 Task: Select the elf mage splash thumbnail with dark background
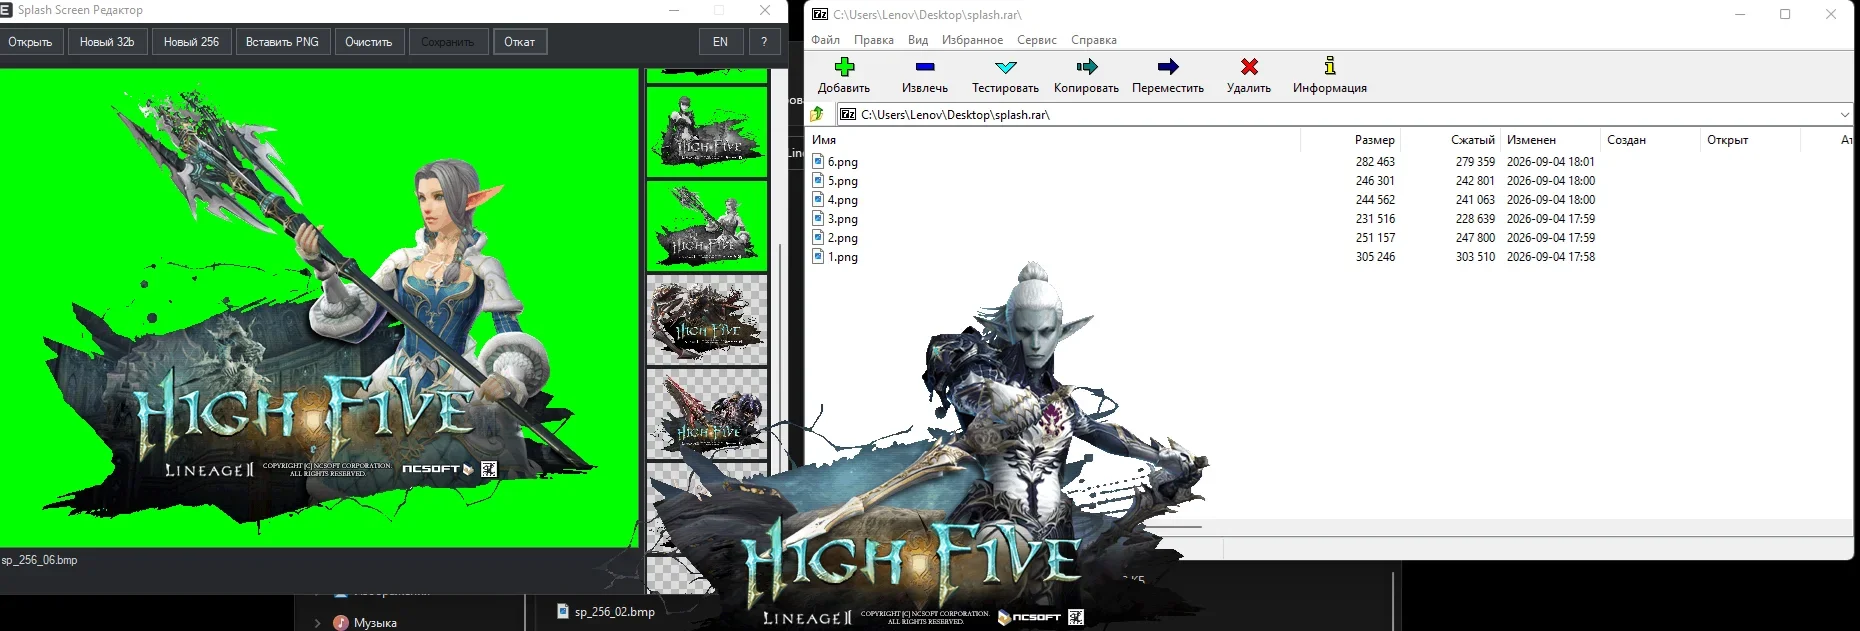[707, 132]
